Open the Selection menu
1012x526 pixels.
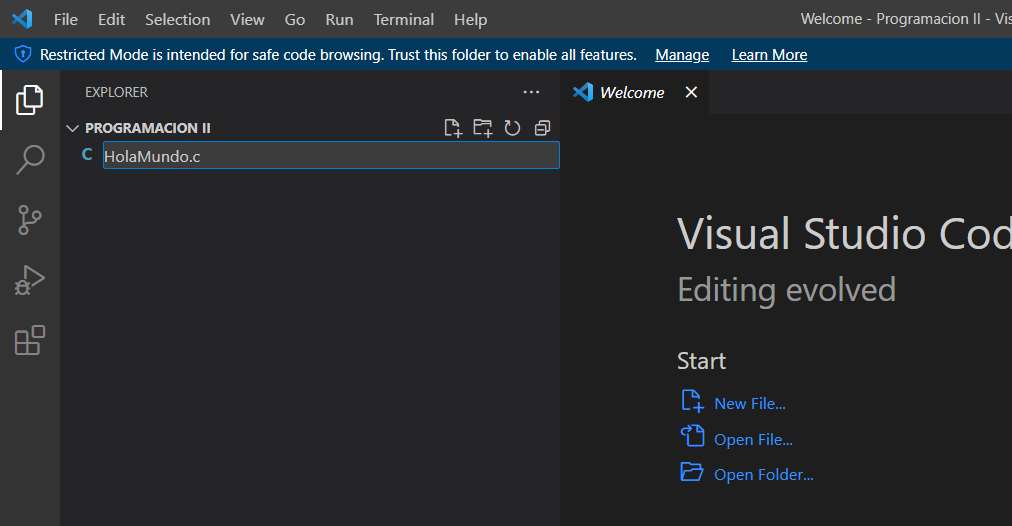coord(177,19)
